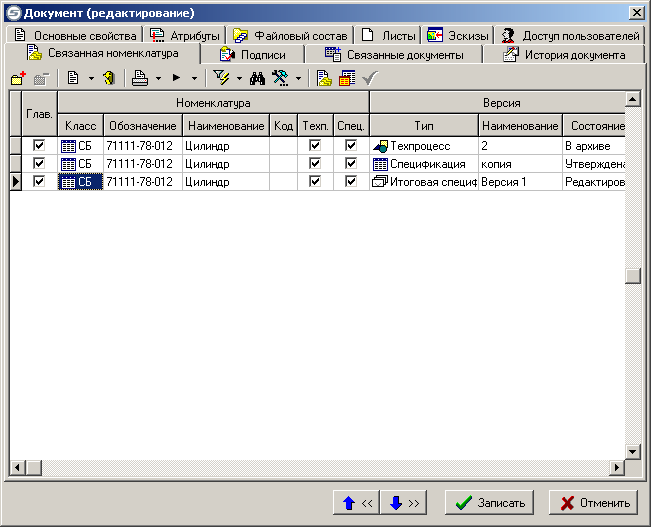
Task: Click the hammer and wrench tools icon
Action: [281, 78]
